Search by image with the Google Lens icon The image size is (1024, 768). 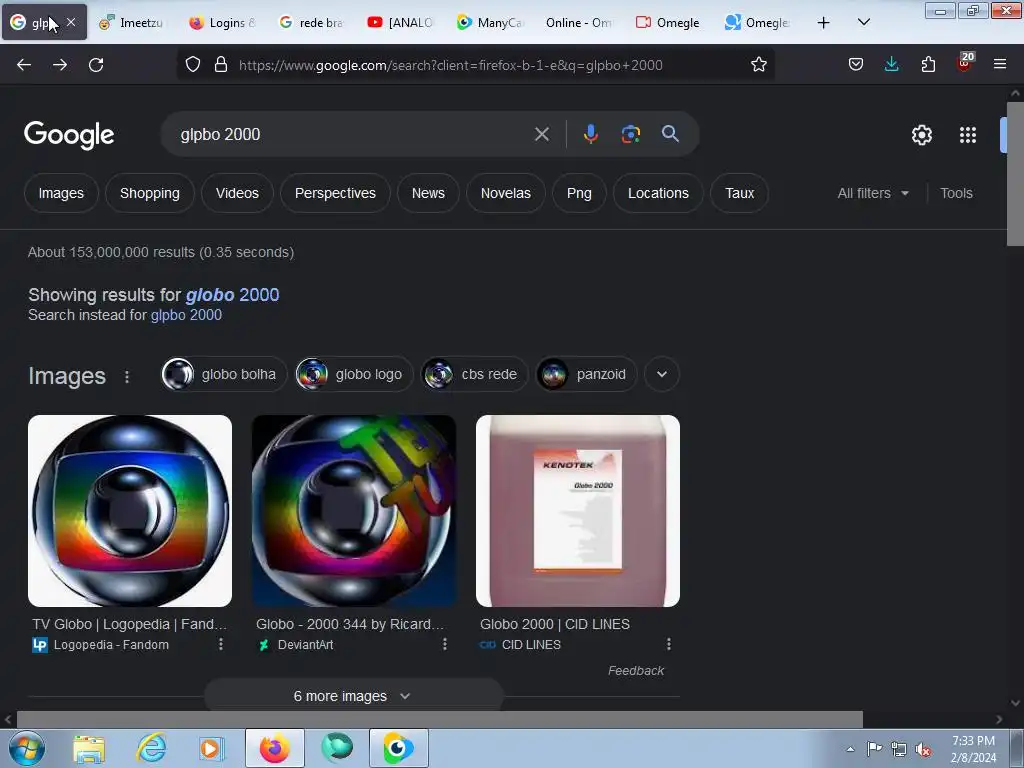630,135
